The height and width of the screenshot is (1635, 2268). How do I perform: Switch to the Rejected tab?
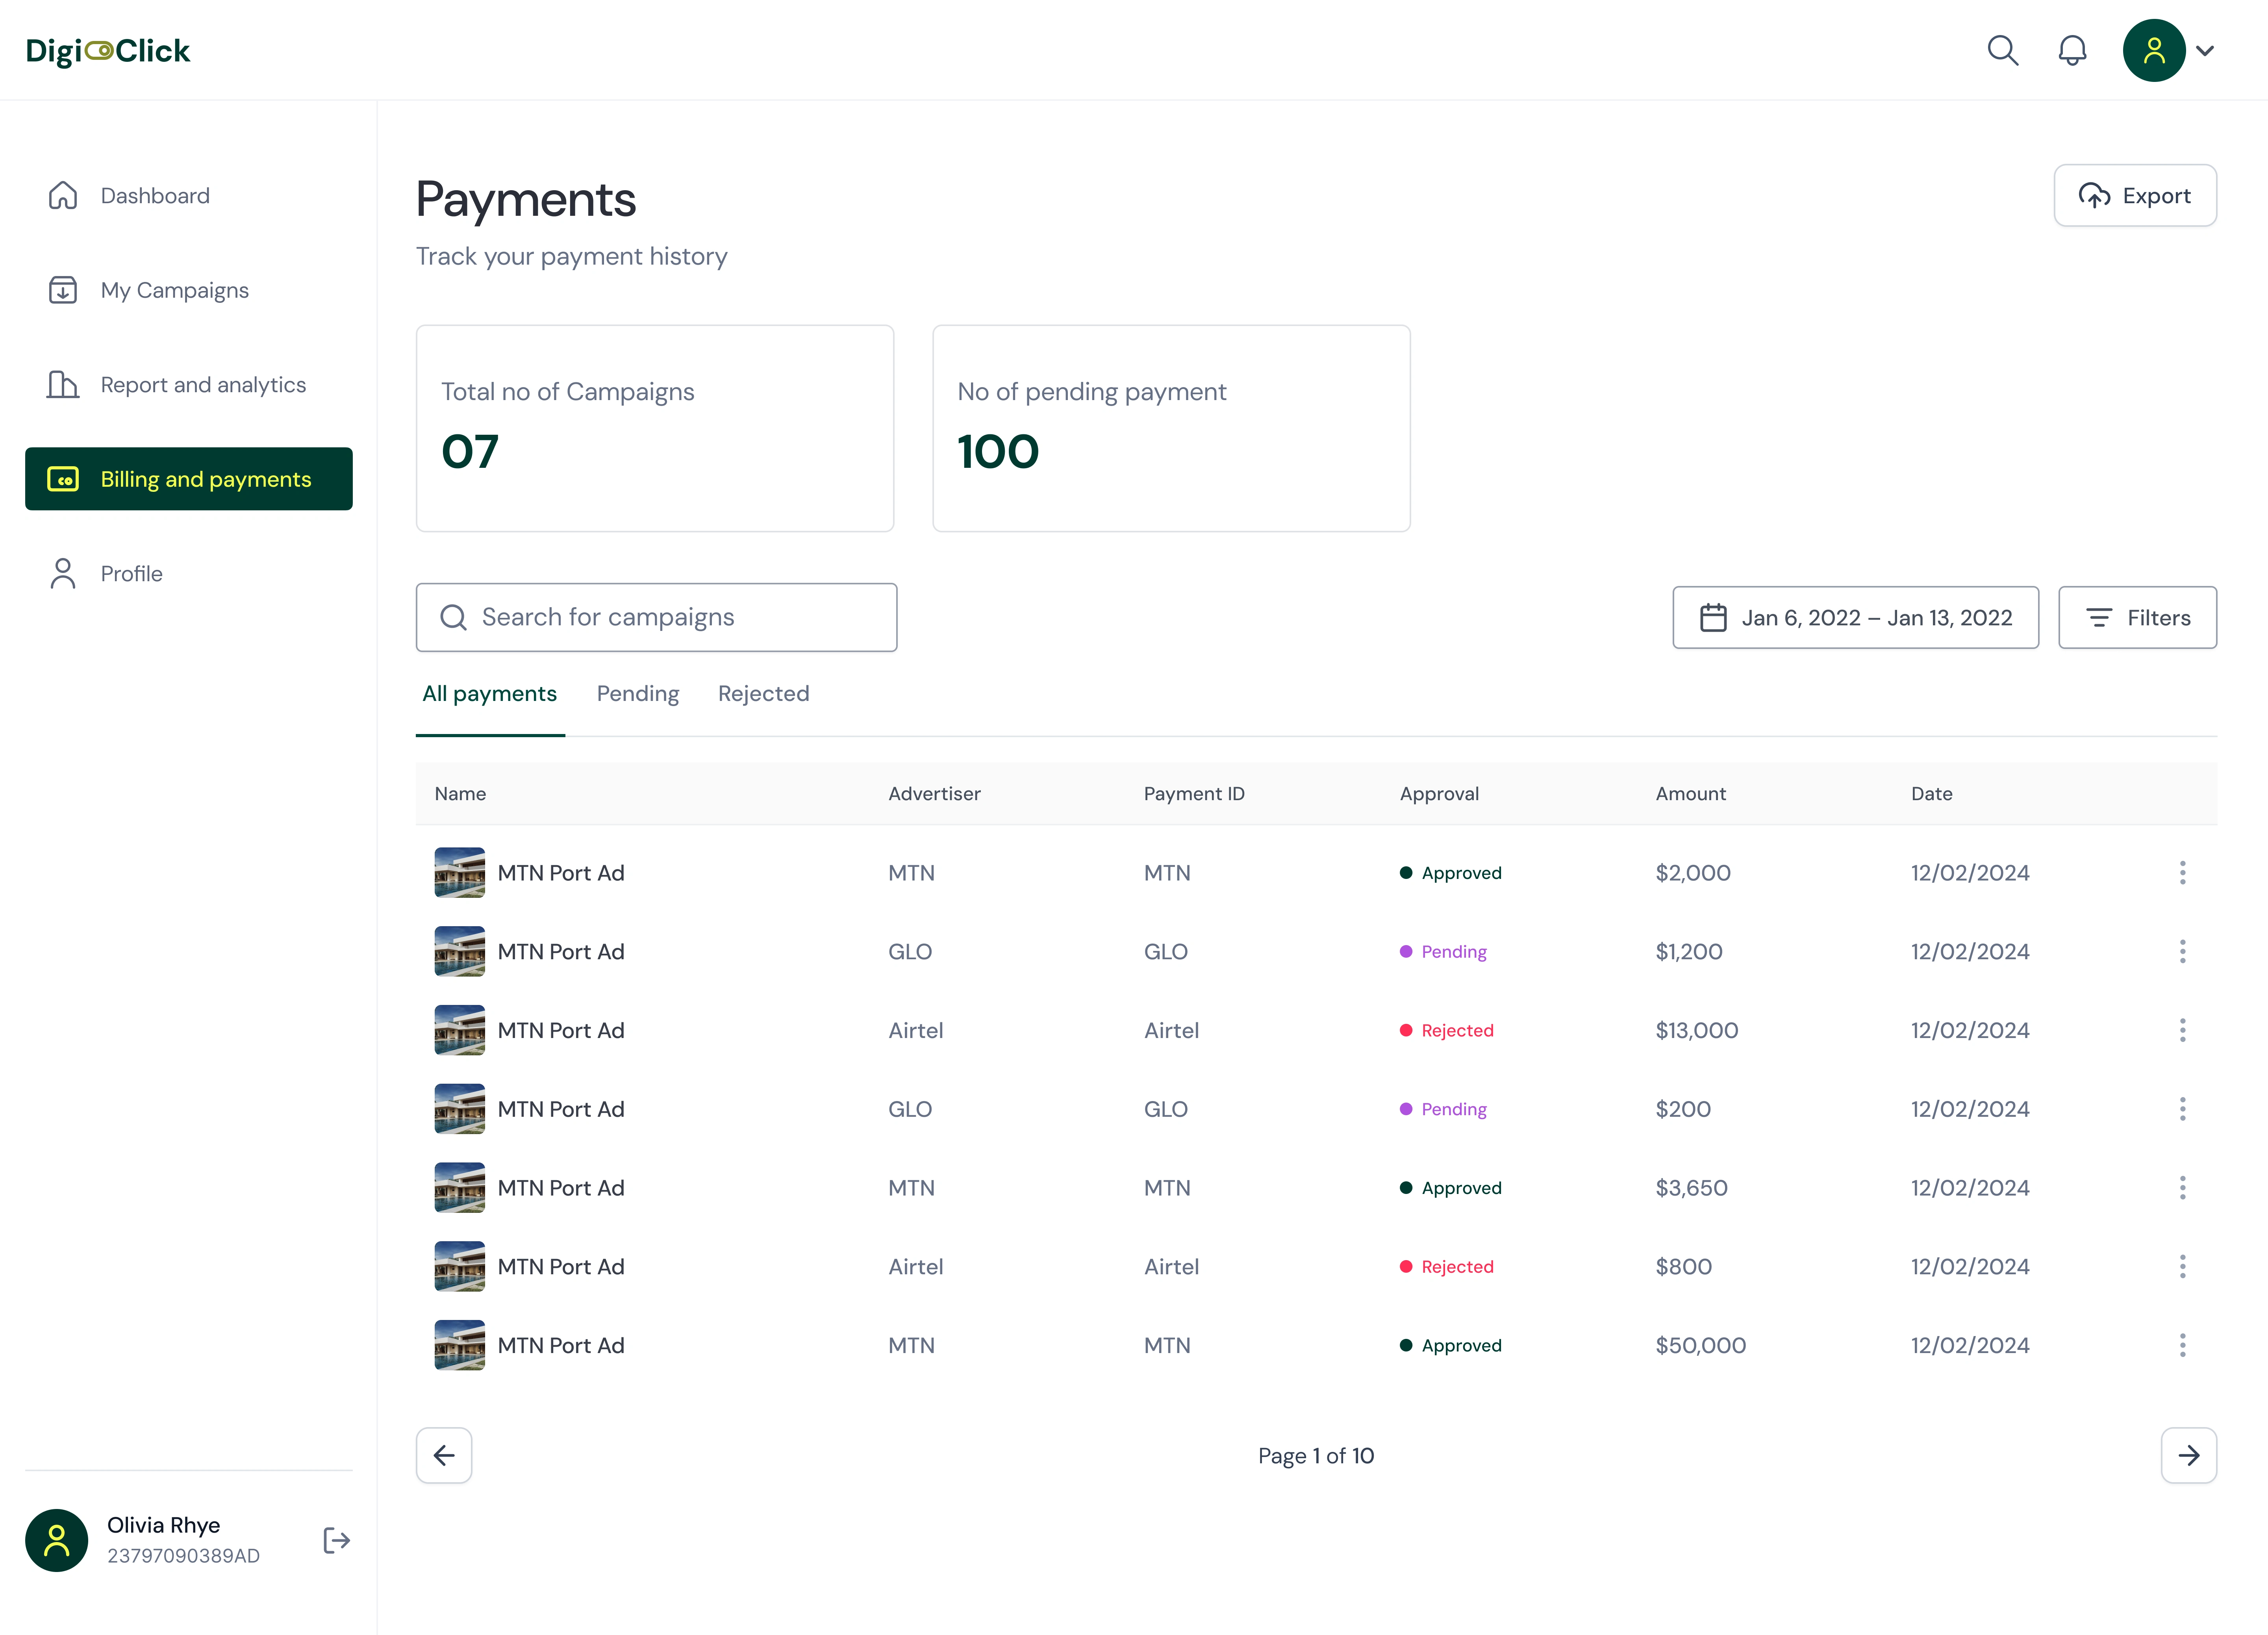tap(763, 694)
